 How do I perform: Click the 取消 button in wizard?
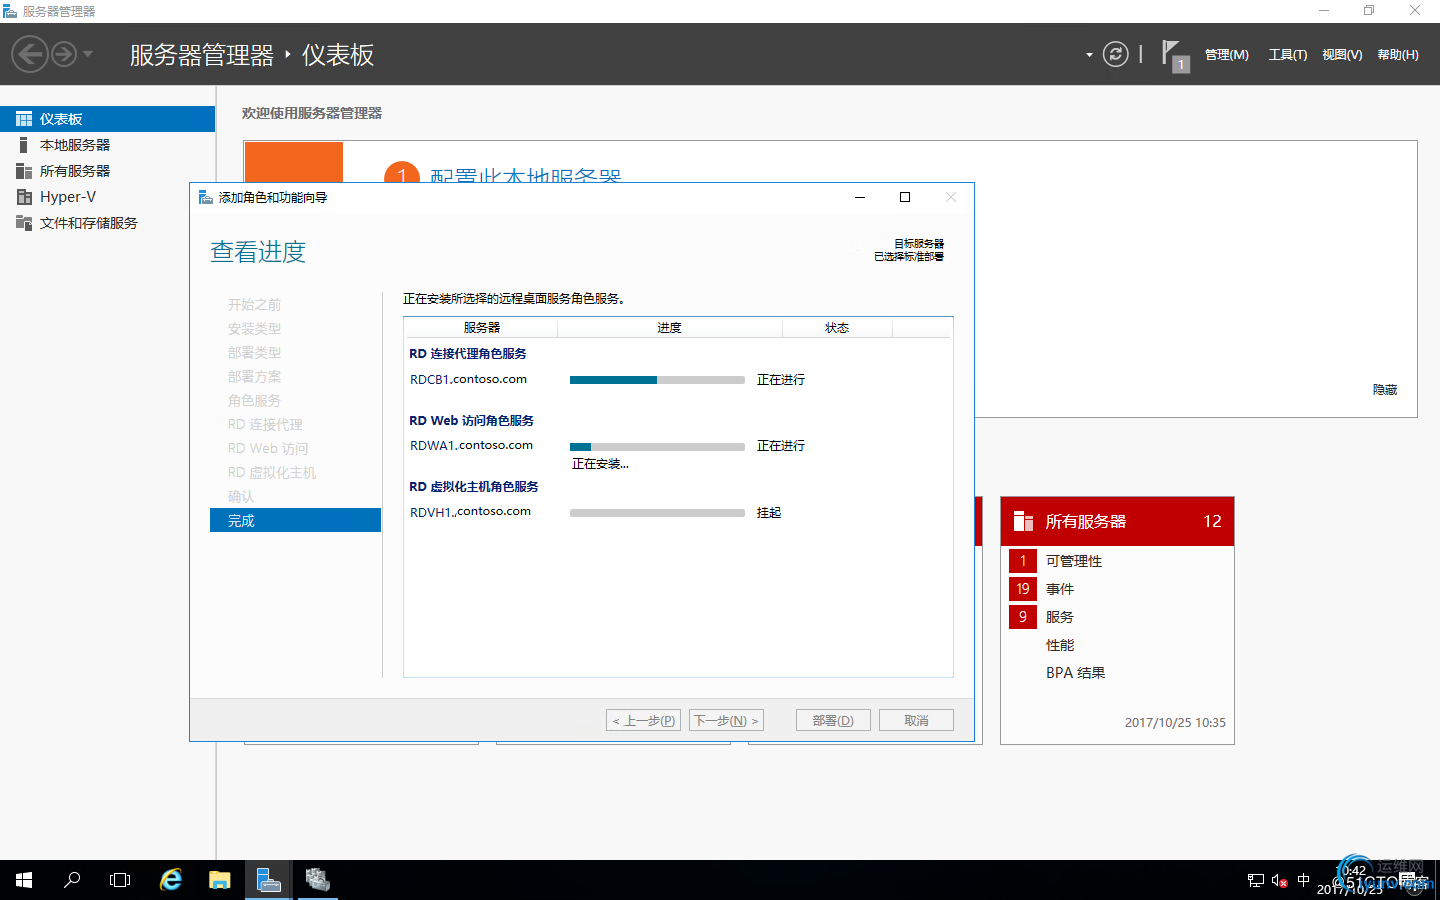pos(916,720)
